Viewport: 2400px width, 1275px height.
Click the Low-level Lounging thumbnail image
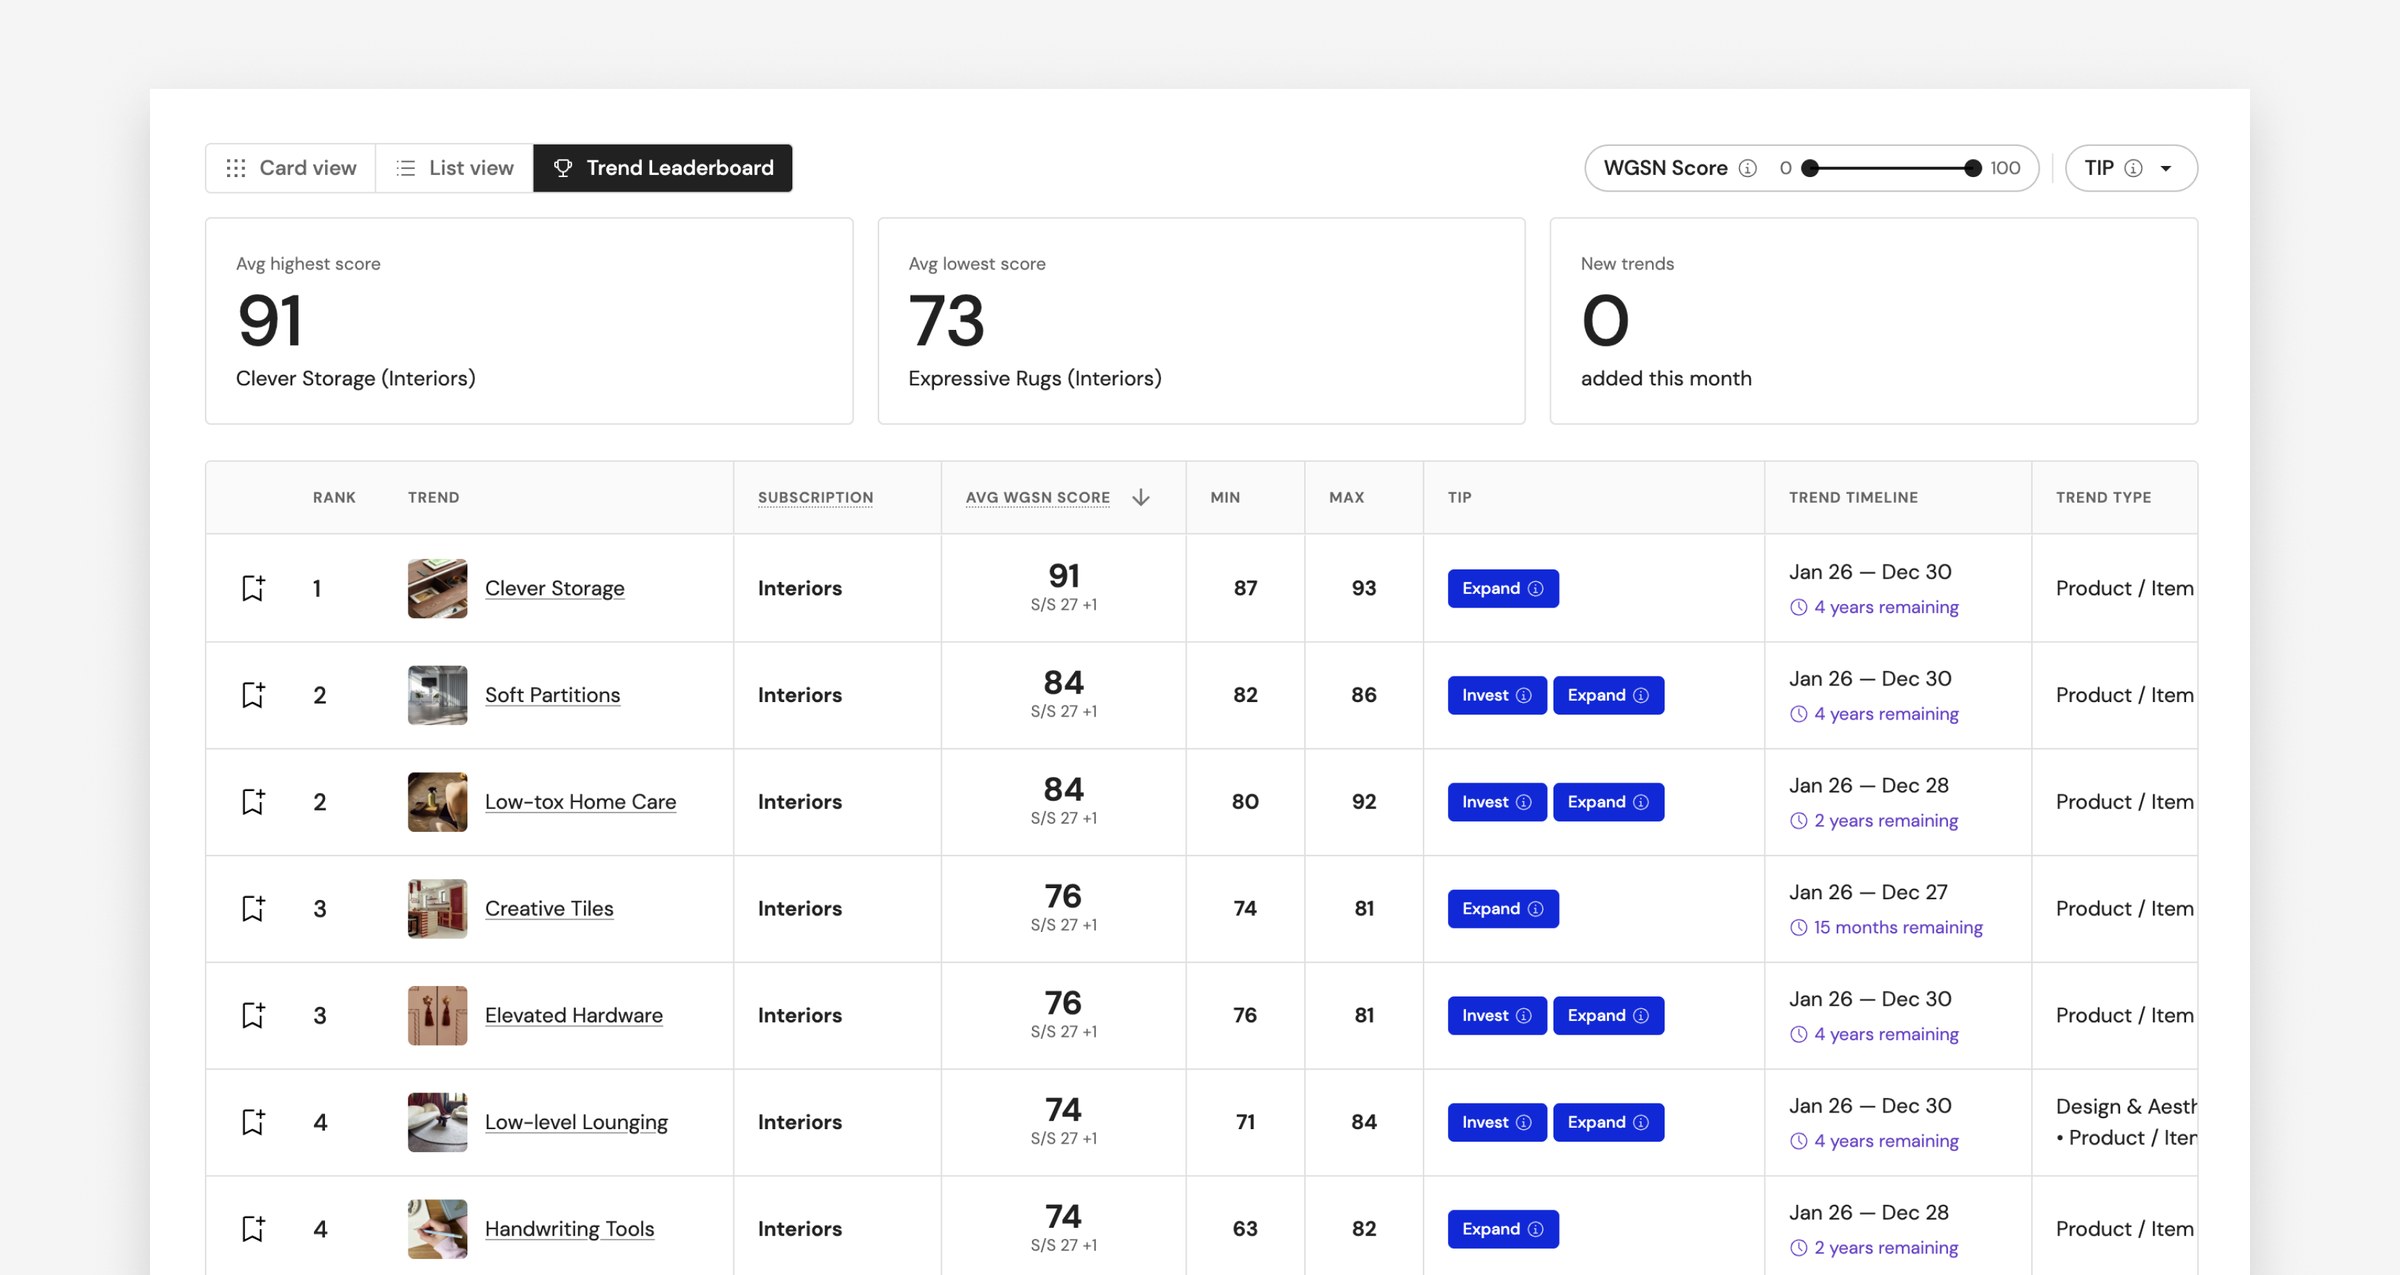(x=437, y=1122)
